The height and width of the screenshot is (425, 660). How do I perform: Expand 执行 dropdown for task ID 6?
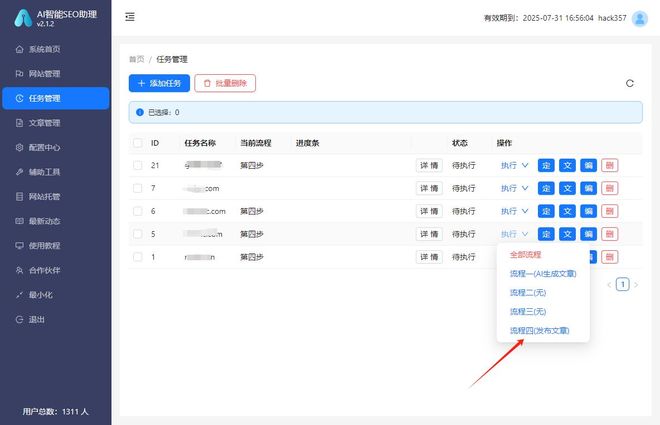(x=514, y=211)
